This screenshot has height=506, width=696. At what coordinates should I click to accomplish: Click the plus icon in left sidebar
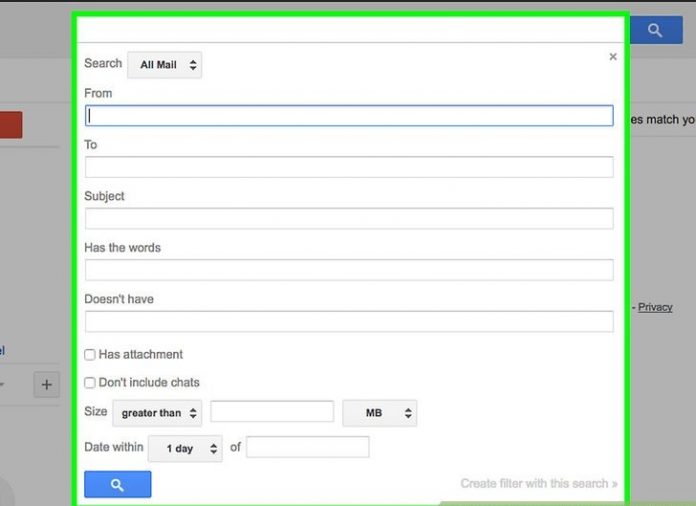pyautogui.click(x=48, y=384)
